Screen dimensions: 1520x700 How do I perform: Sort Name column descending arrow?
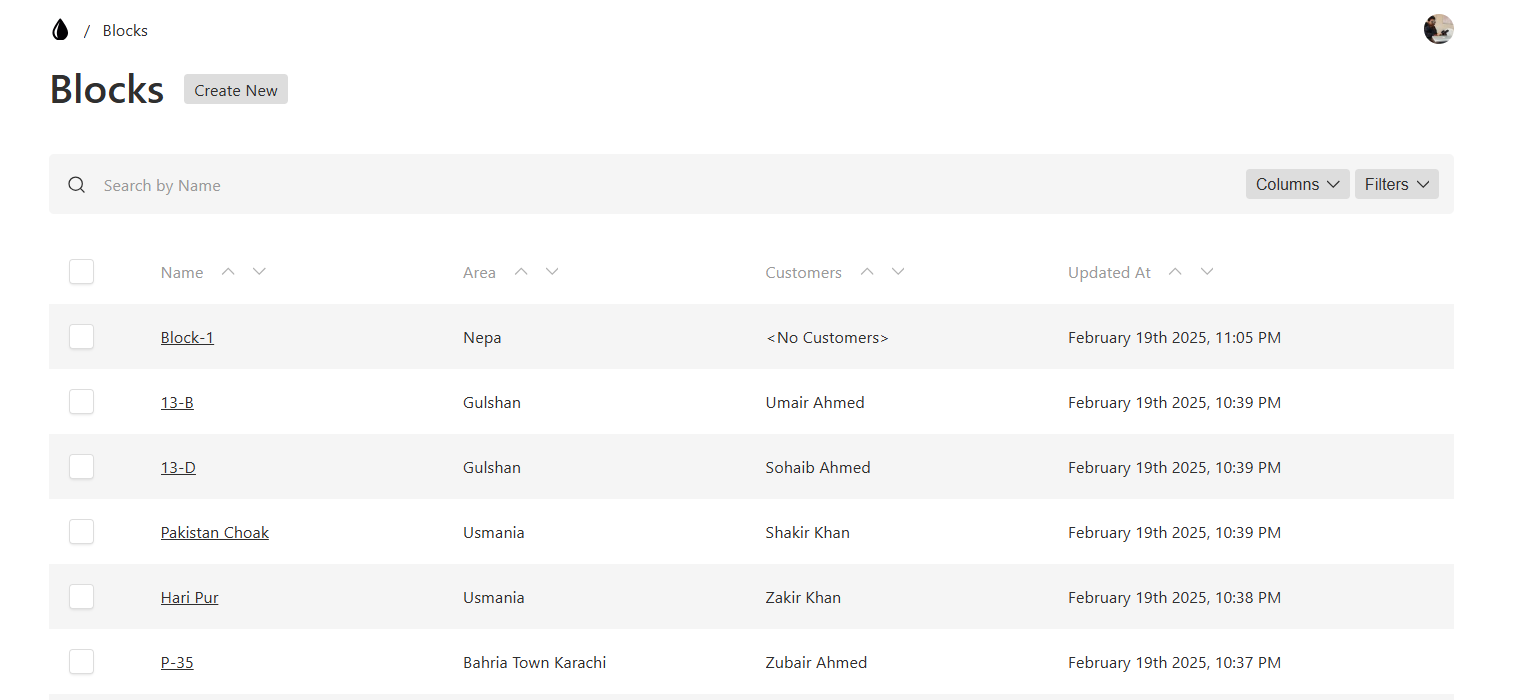pos(260,271)
